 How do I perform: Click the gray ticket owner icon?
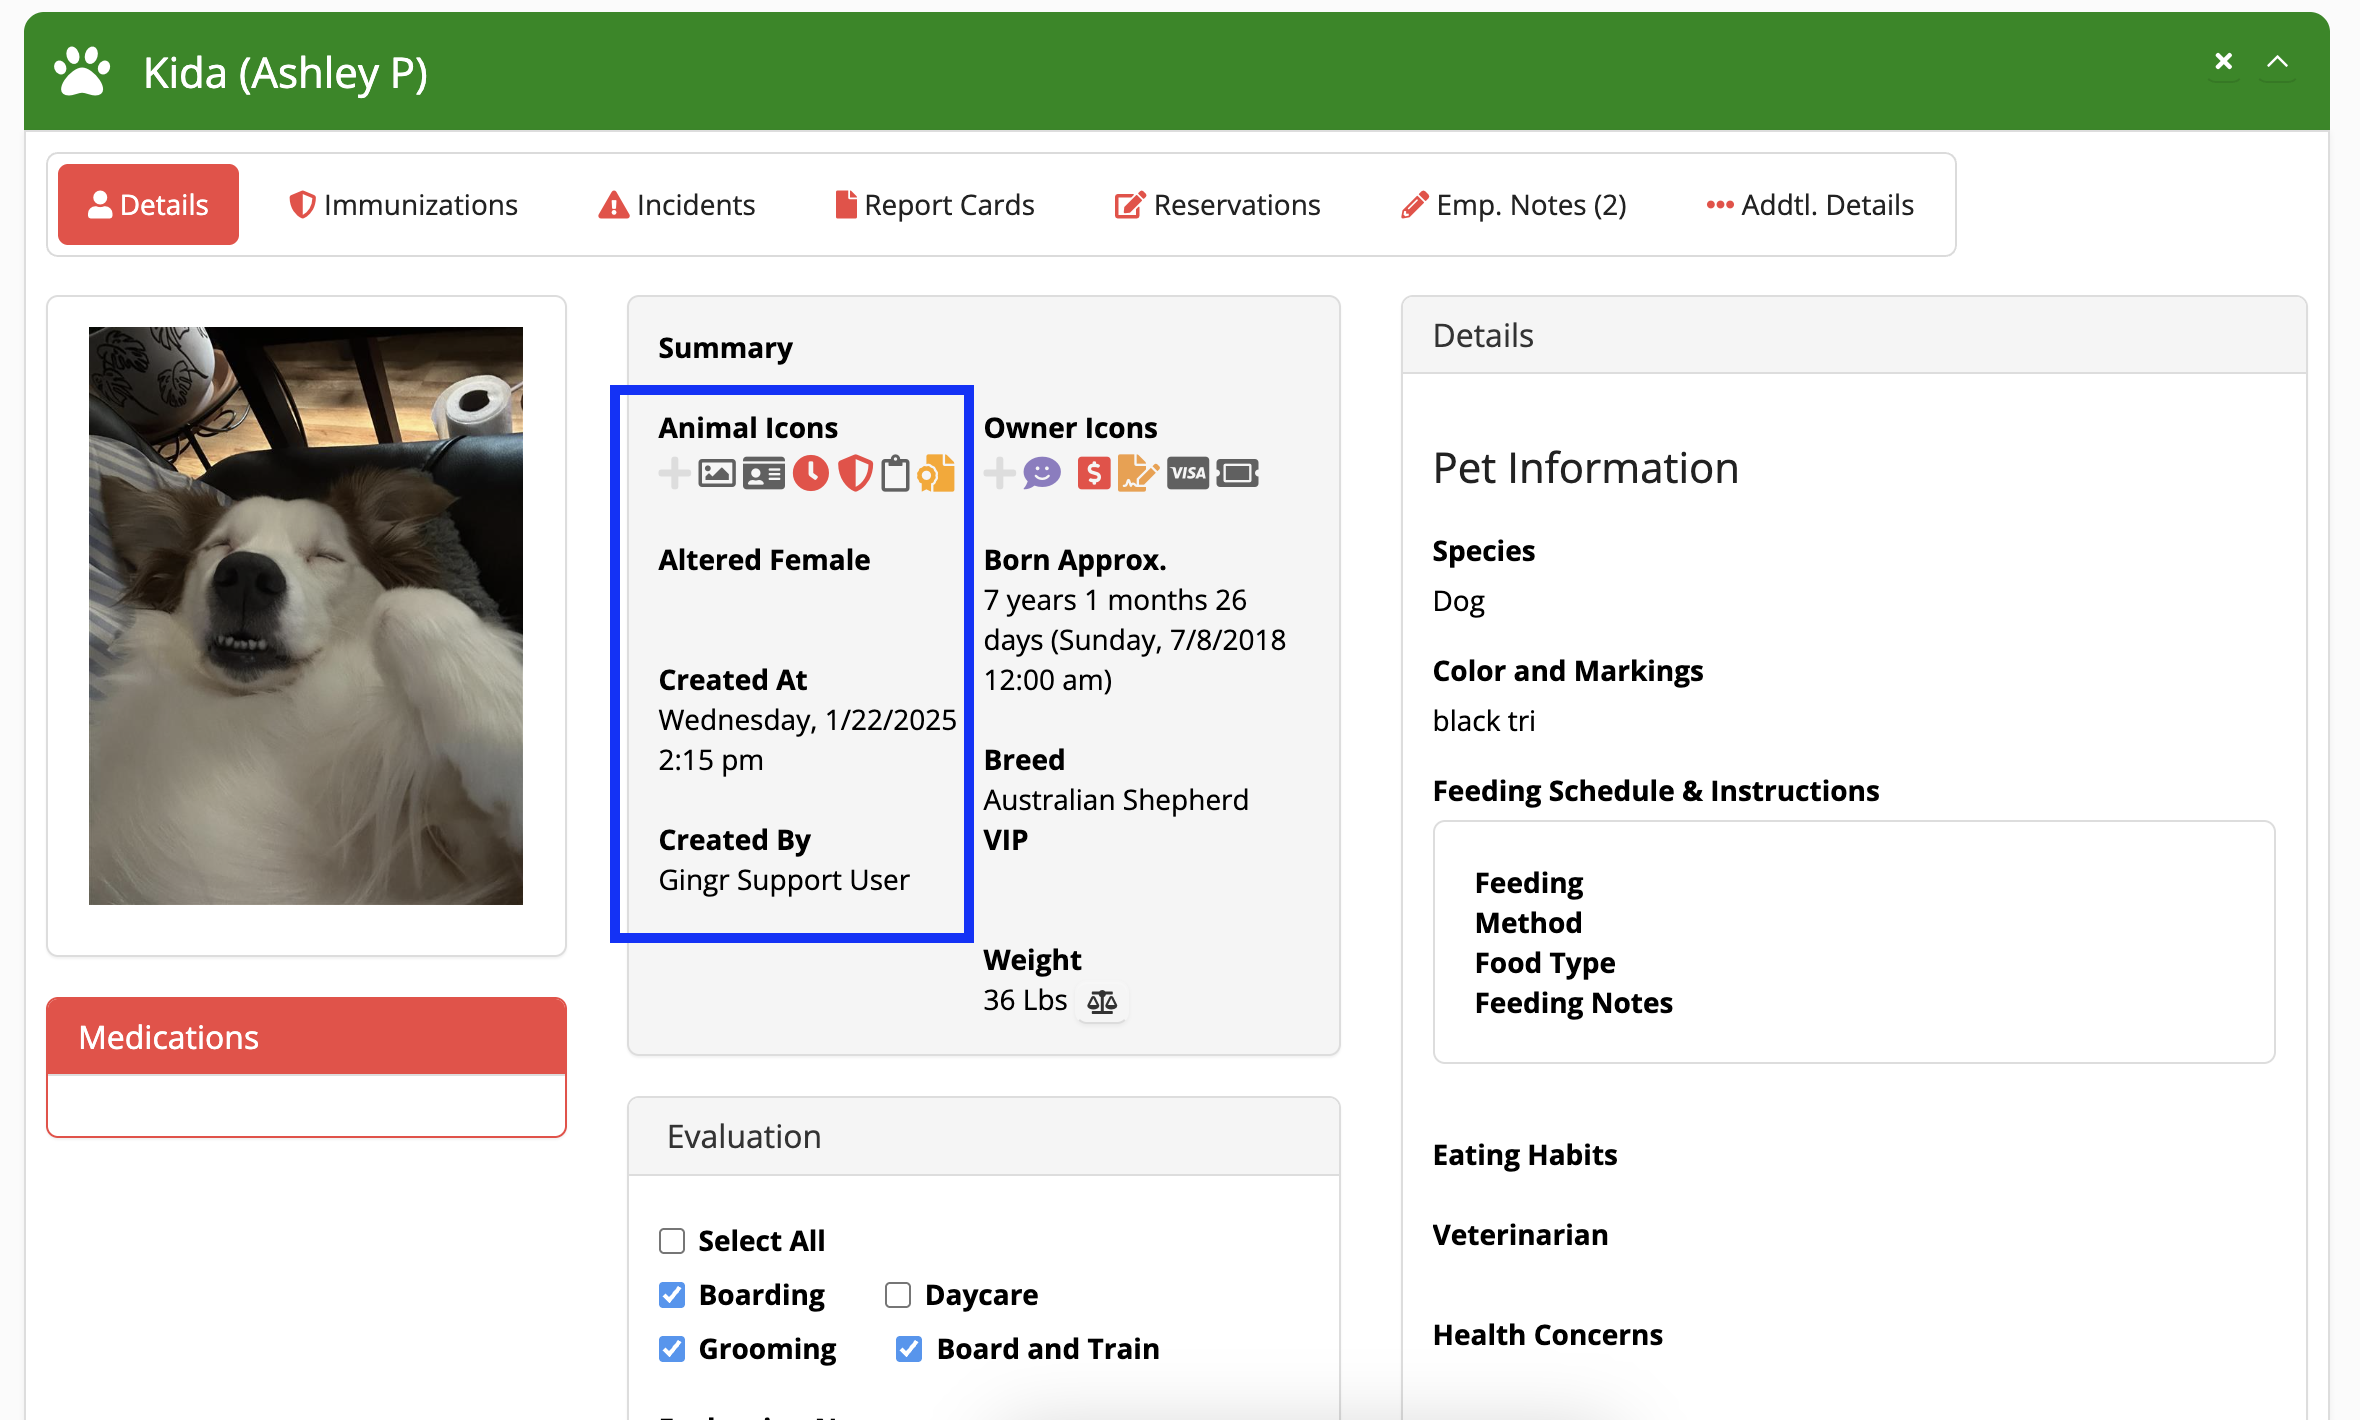1237,473
